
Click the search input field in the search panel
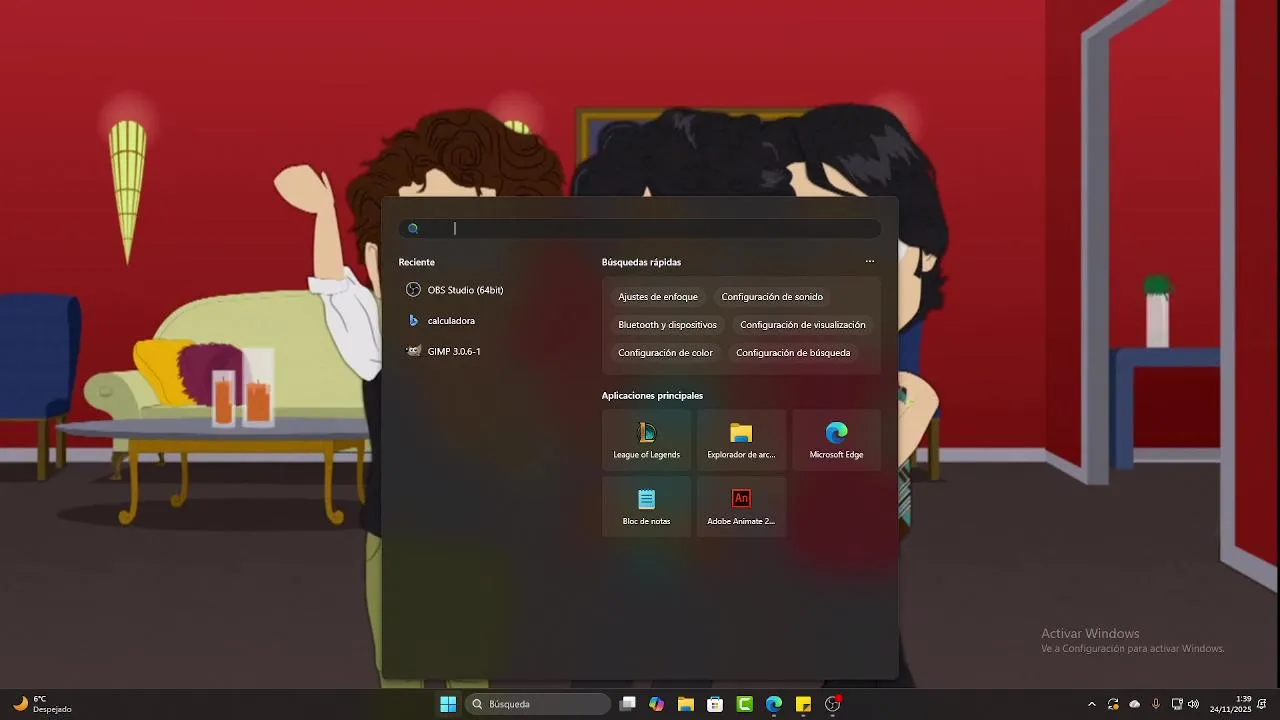pyautogui.click(x=640, y=228)
